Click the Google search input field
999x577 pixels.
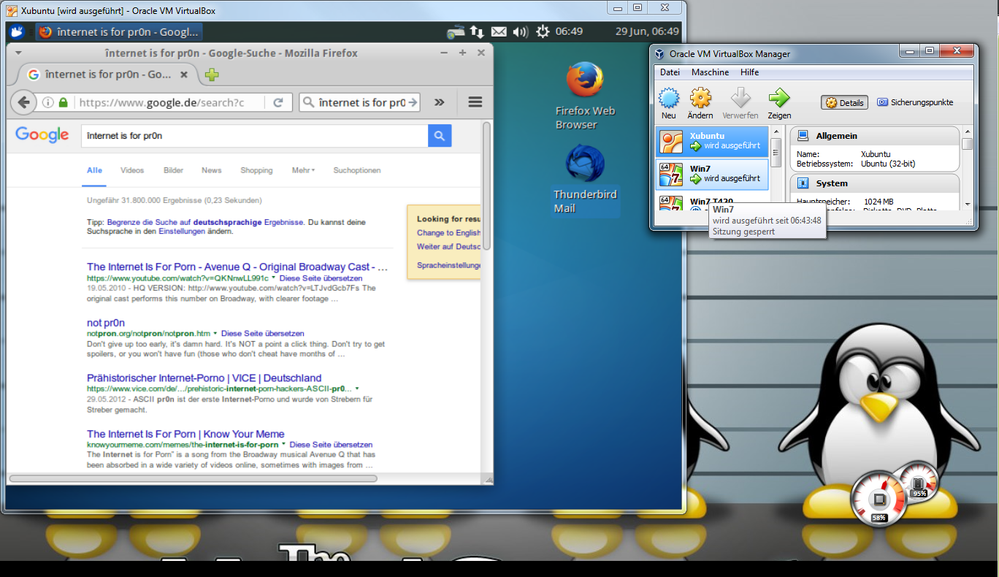[254, 136]
